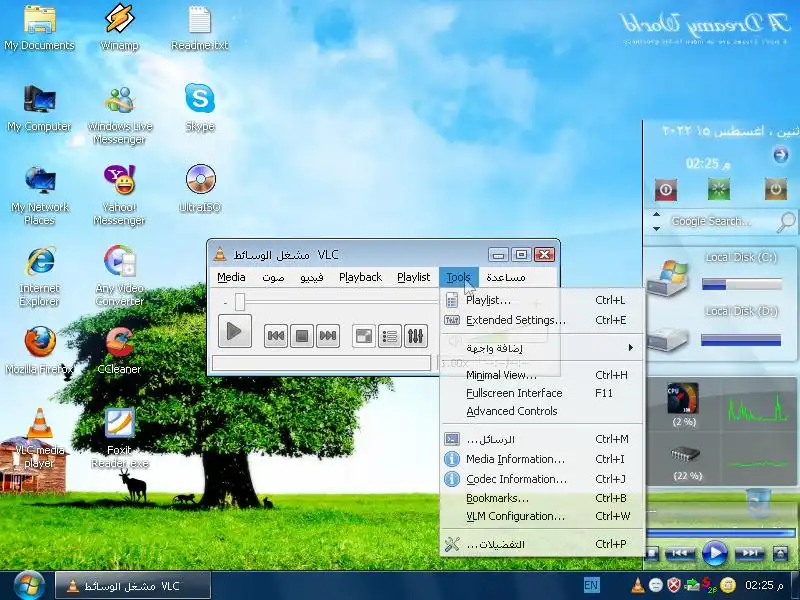The height and width of the screenshot is (600, 800).
Task: Click the sidebar search magnifier icon
Action: [786, 222]
